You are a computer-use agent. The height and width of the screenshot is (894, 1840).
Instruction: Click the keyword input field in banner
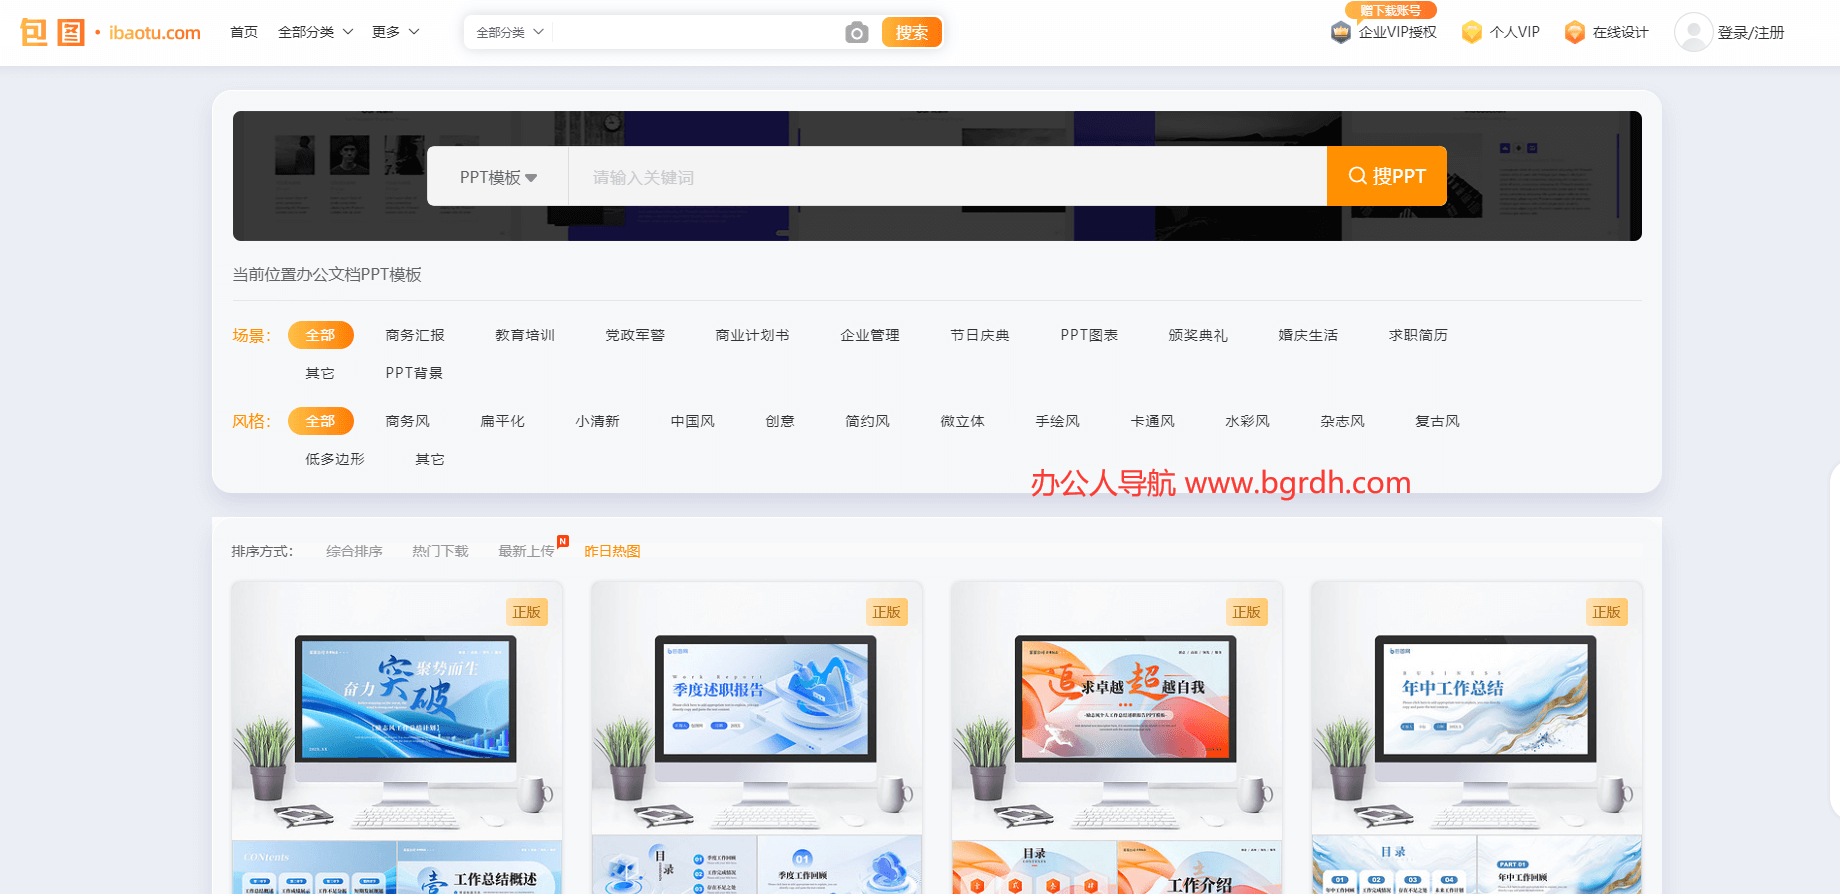coord(945,177)
